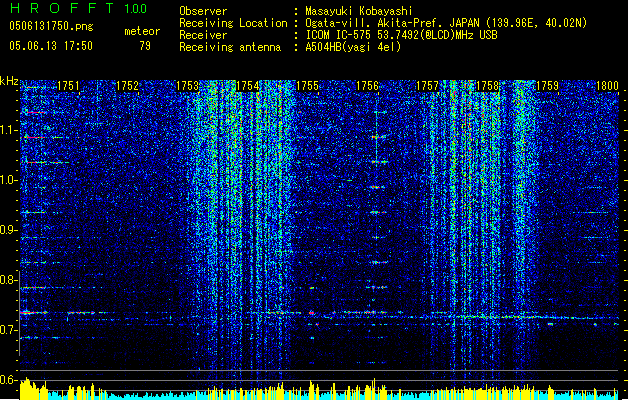Click the 1.1 kHz axis label

pos(9,130)
